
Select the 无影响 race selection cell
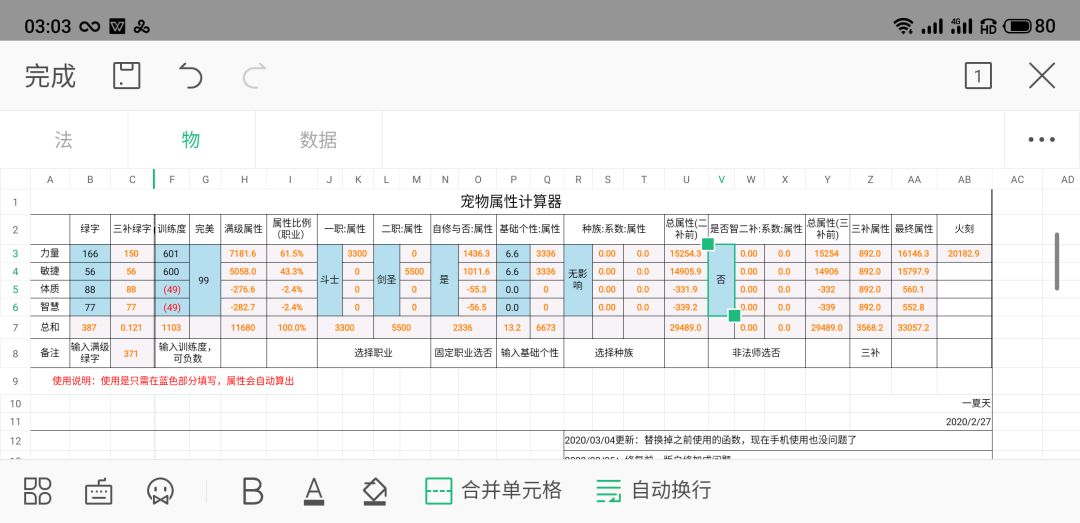point(578,280)
